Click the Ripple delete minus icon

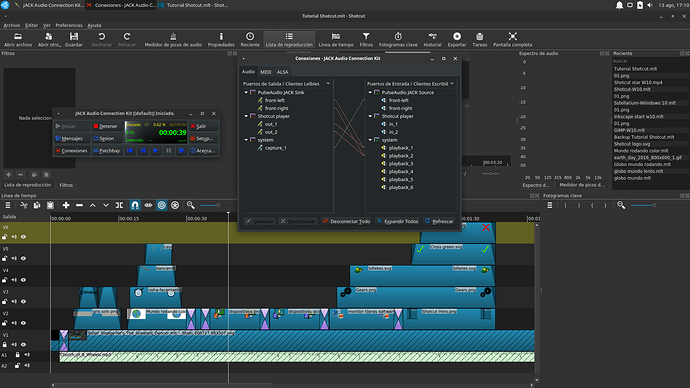(x=79, y=205)
